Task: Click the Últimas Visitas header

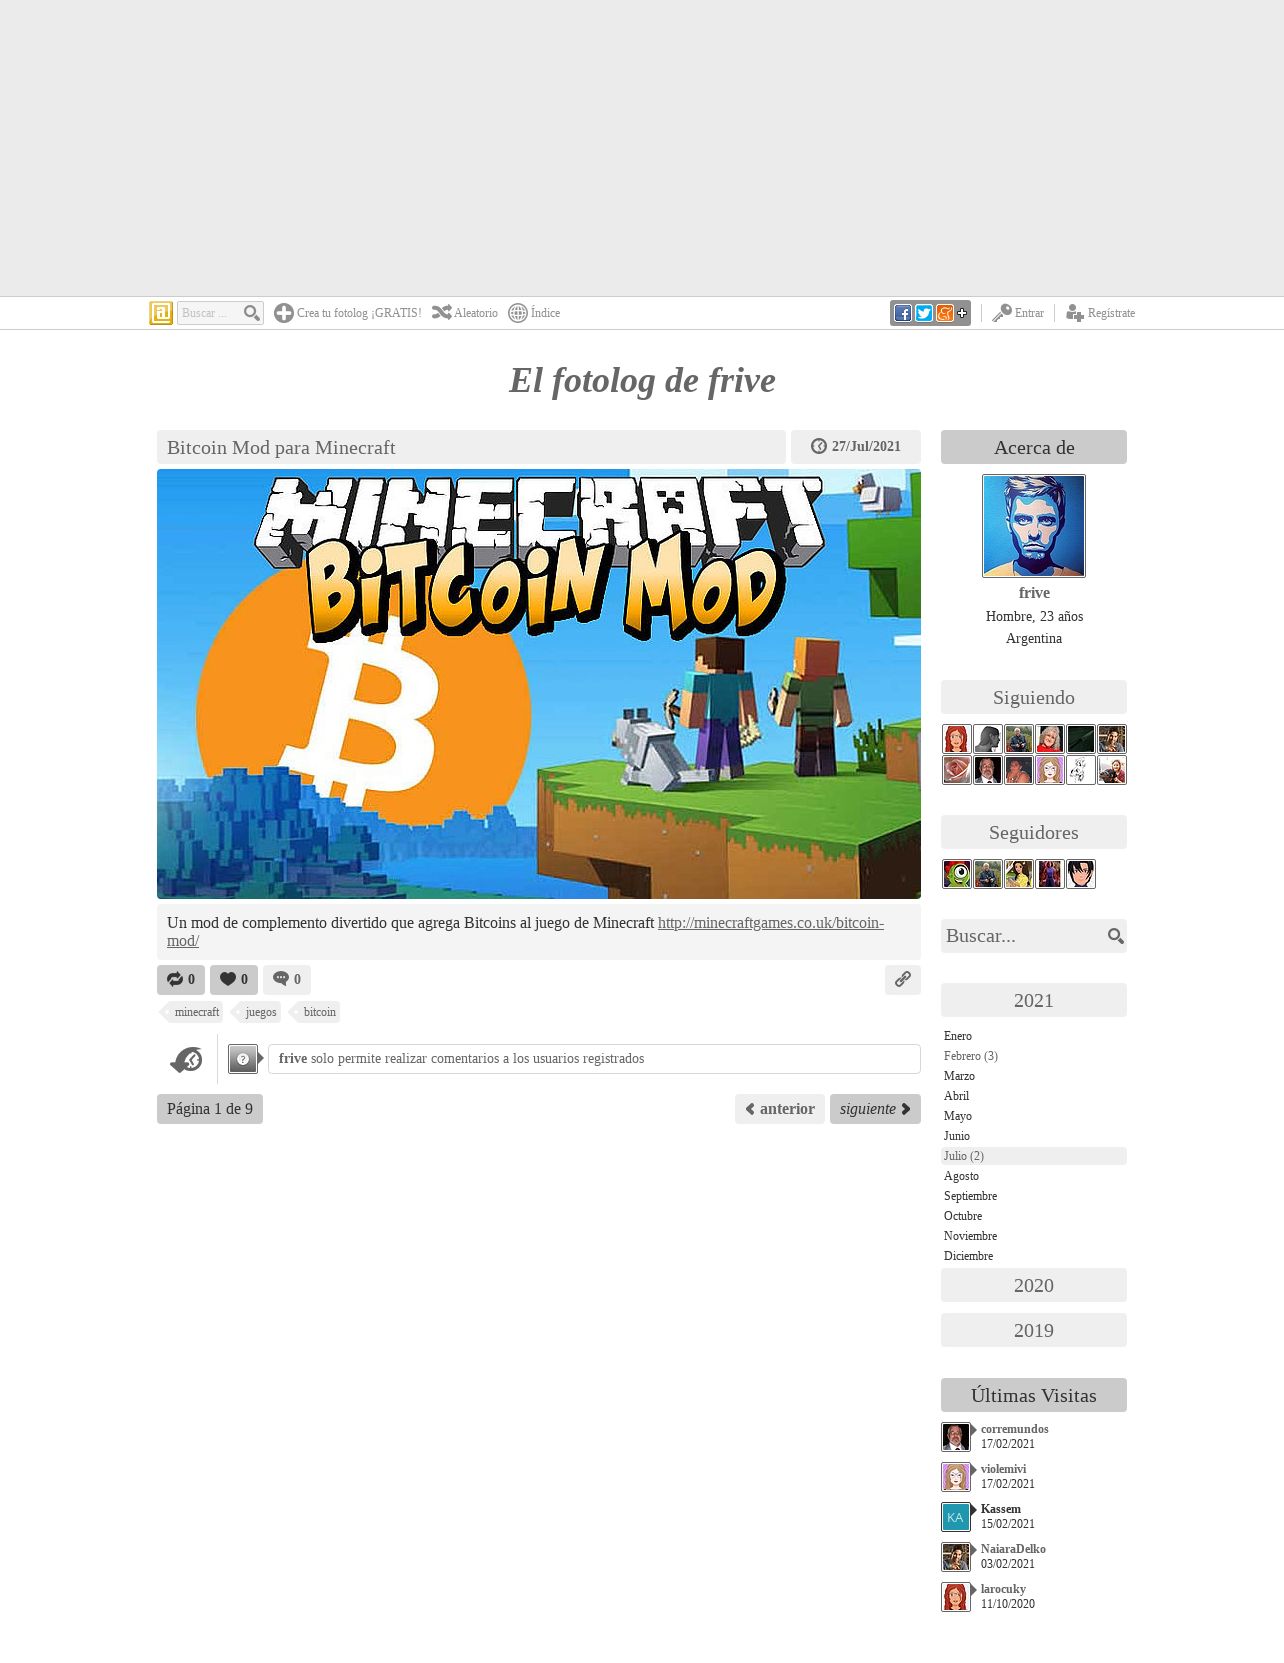Action: (x=1034, y=1395)
